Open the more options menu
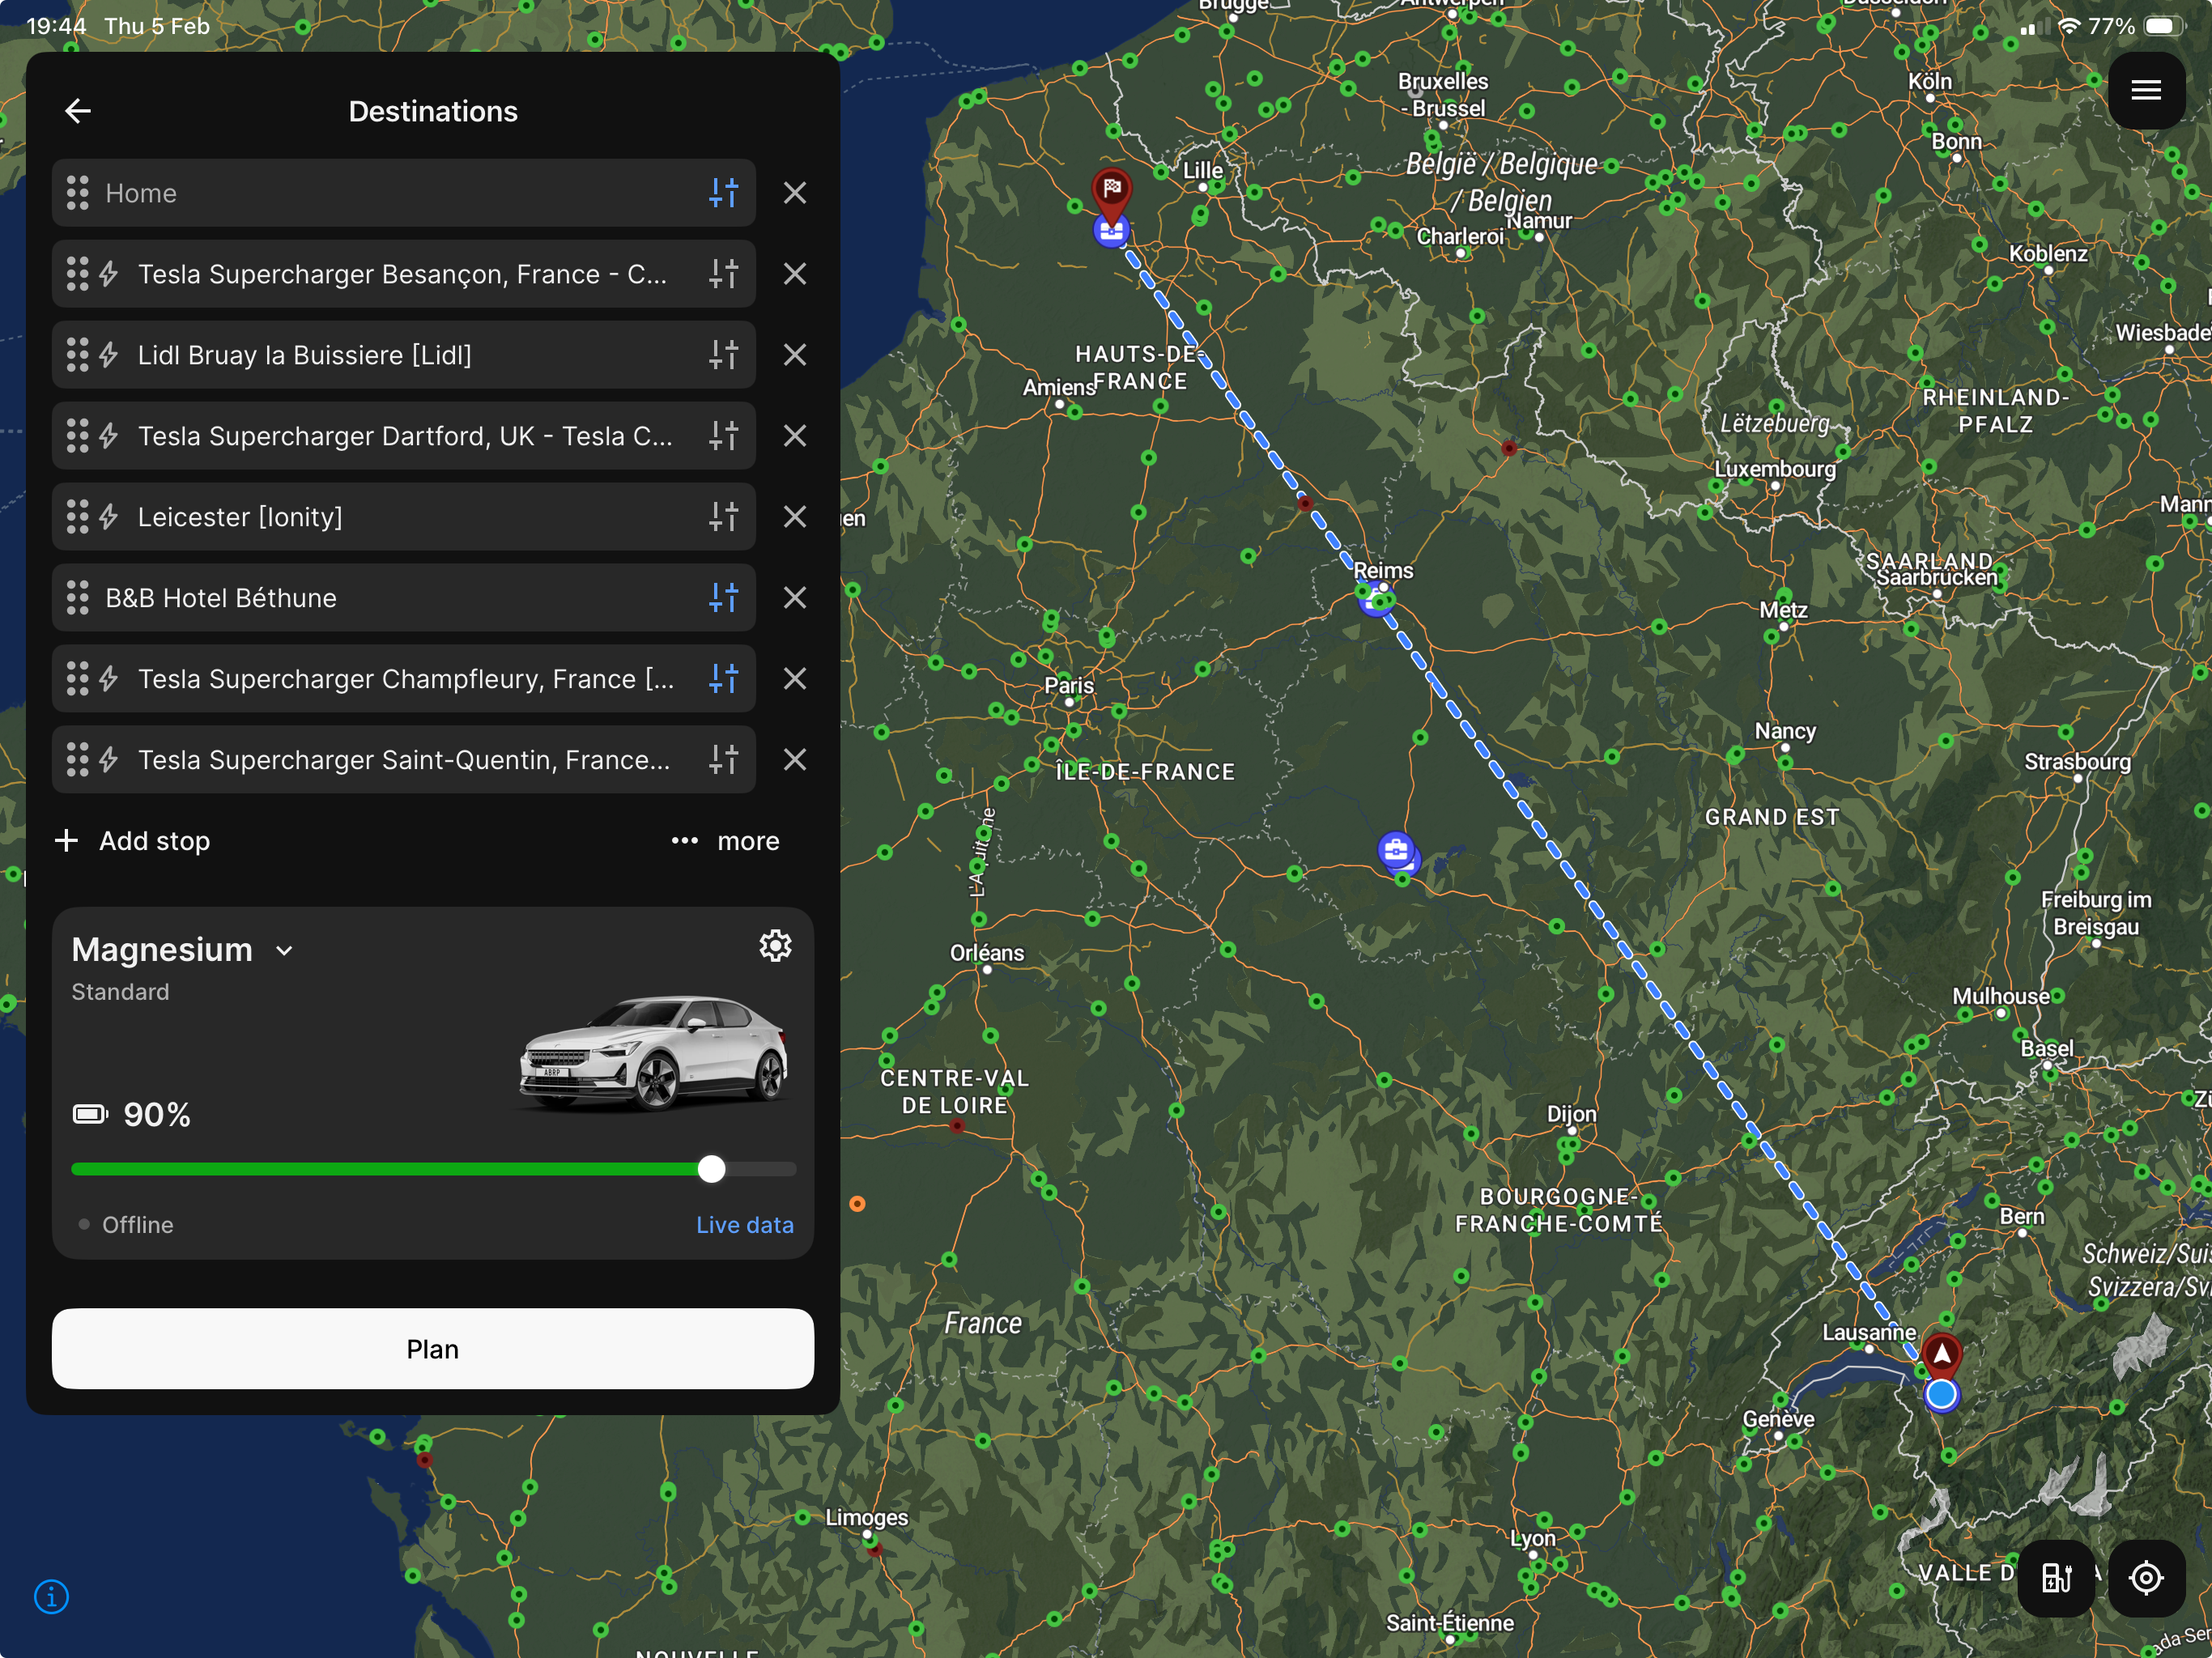 pos(726,841)
